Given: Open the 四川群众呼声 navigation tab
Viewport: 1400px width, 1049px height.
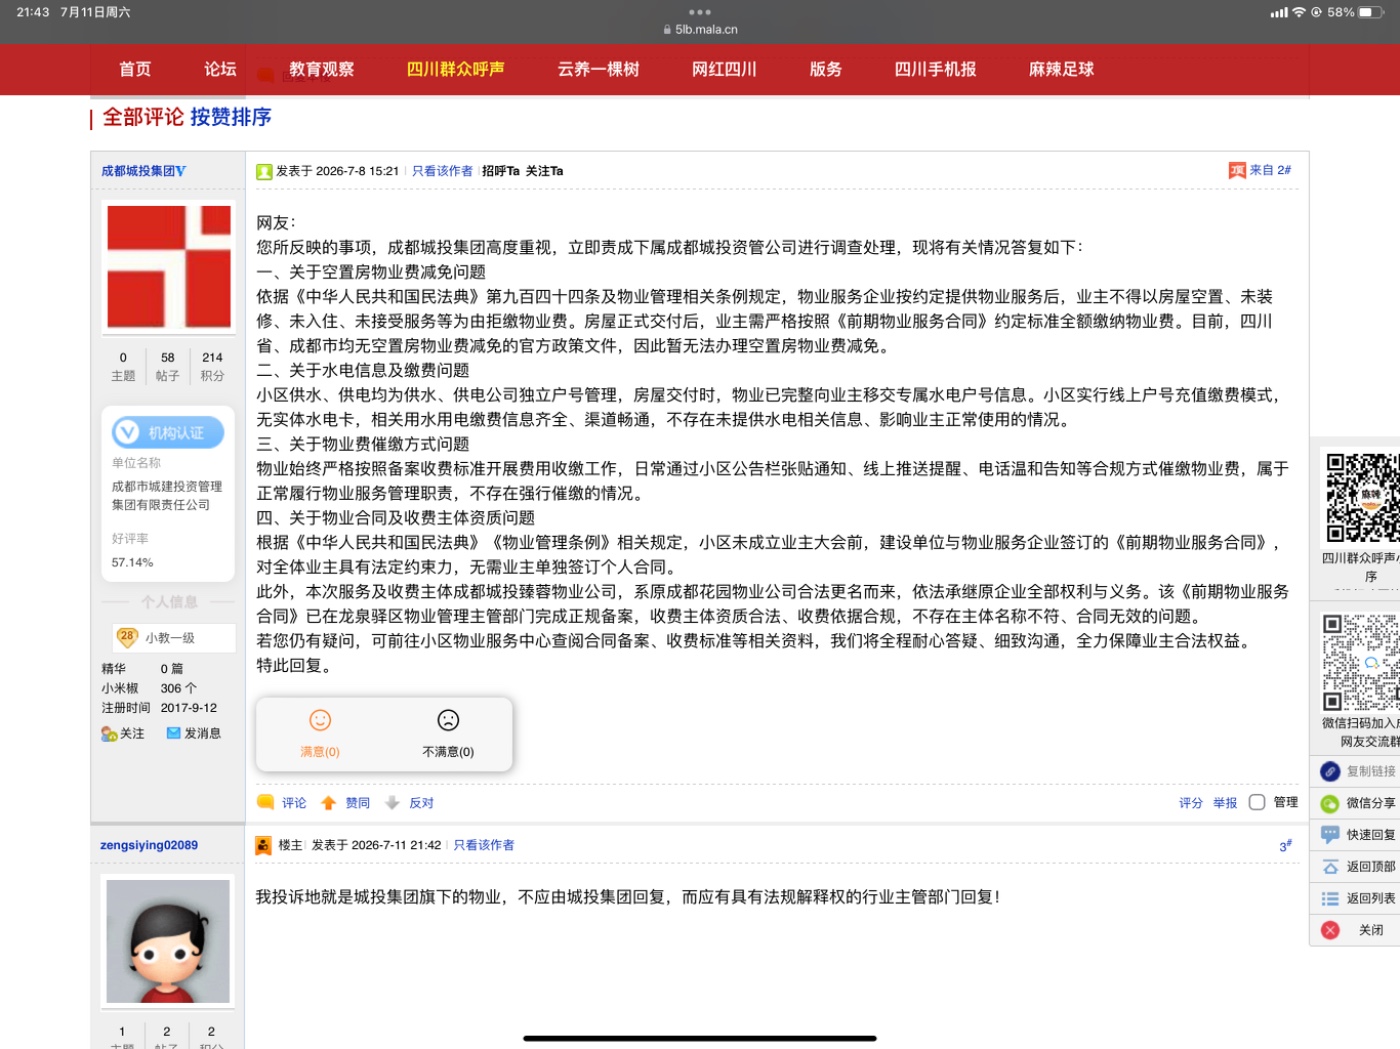Looking at the screenshot, I should coord(455,69).
